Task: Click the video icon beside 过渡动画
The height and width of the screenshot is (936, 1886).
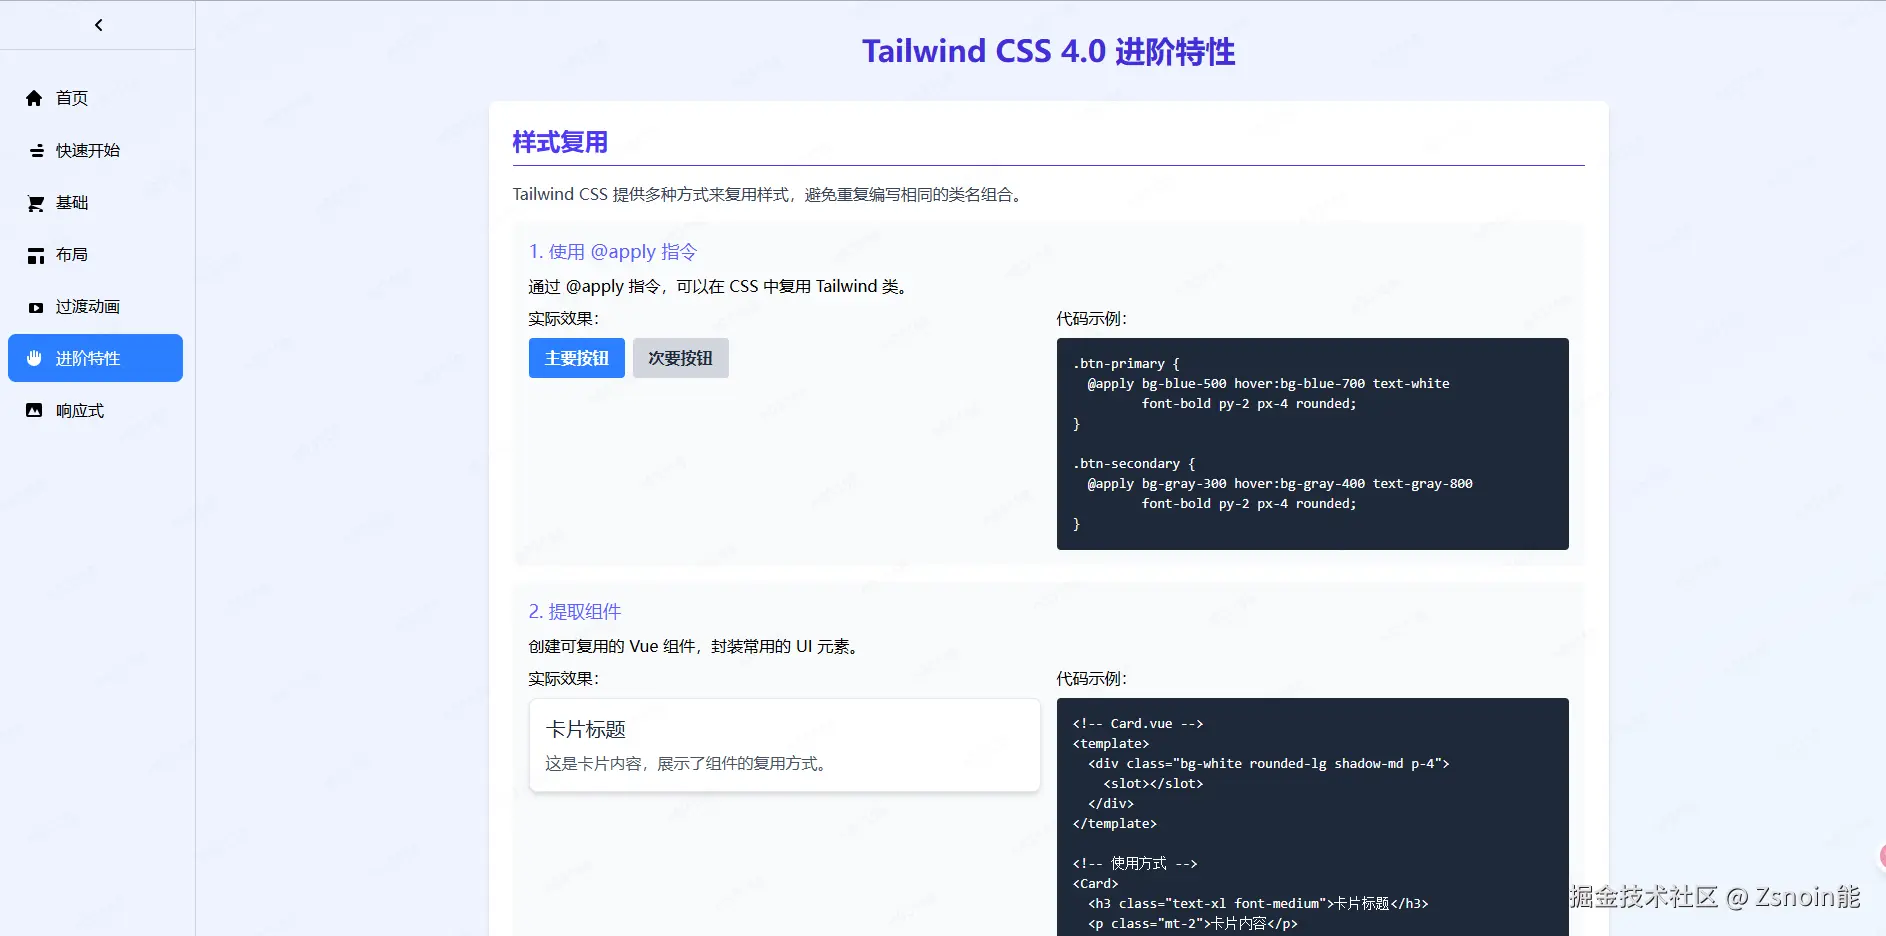Action: [36, 307]
